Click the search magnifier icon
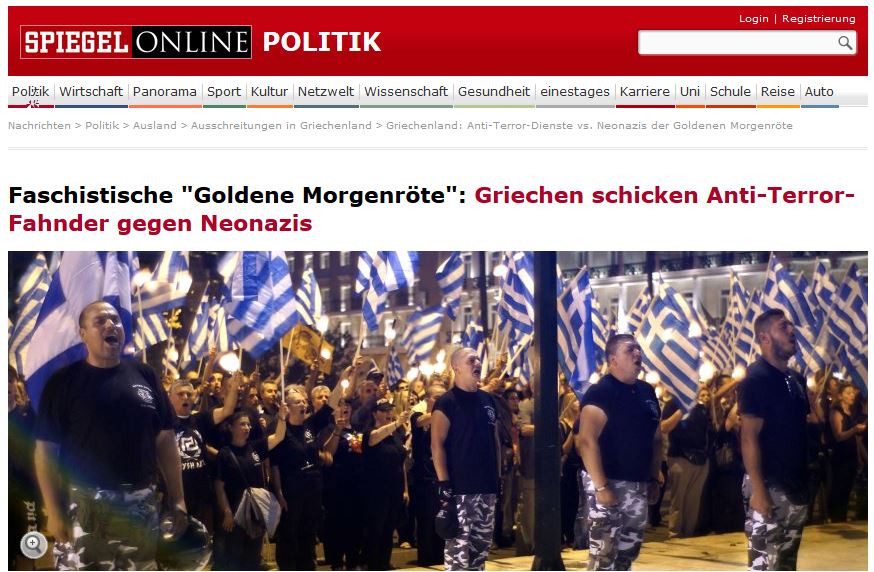Image resolution: width=874 pixels, height=572 pixels. pyautogui.click(x=845, y=43)
